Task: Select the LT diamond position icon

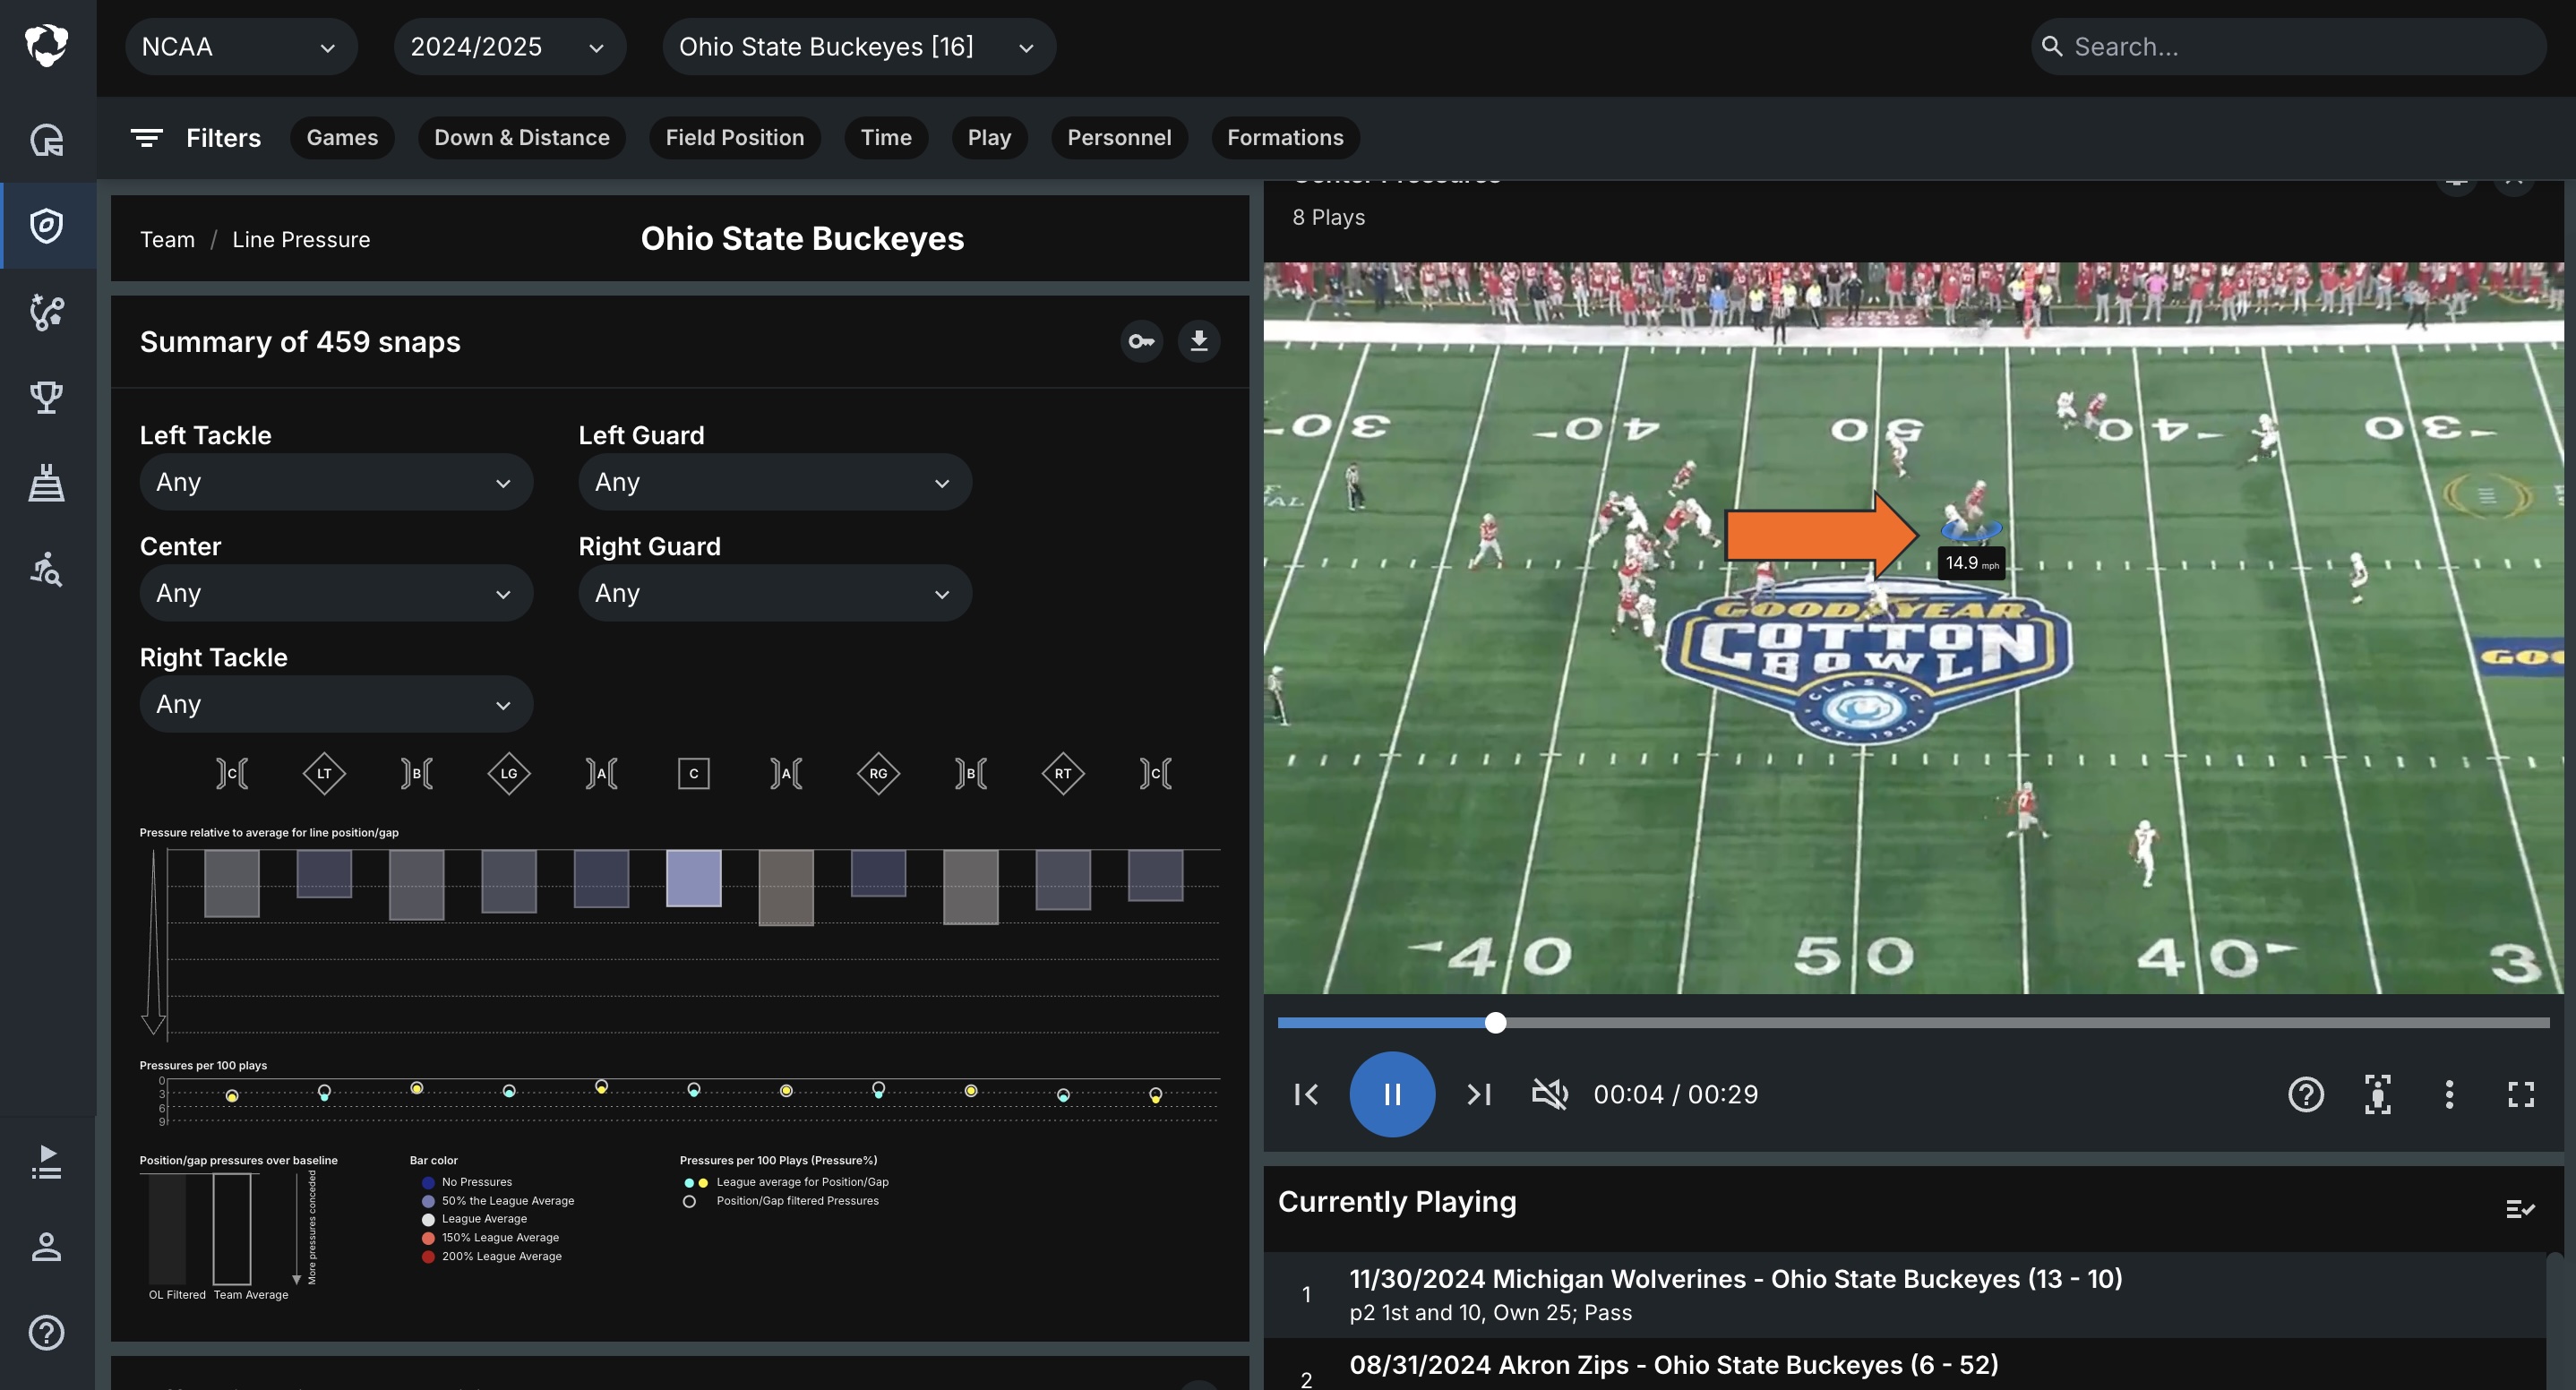Action: click(x=324, y=774)
